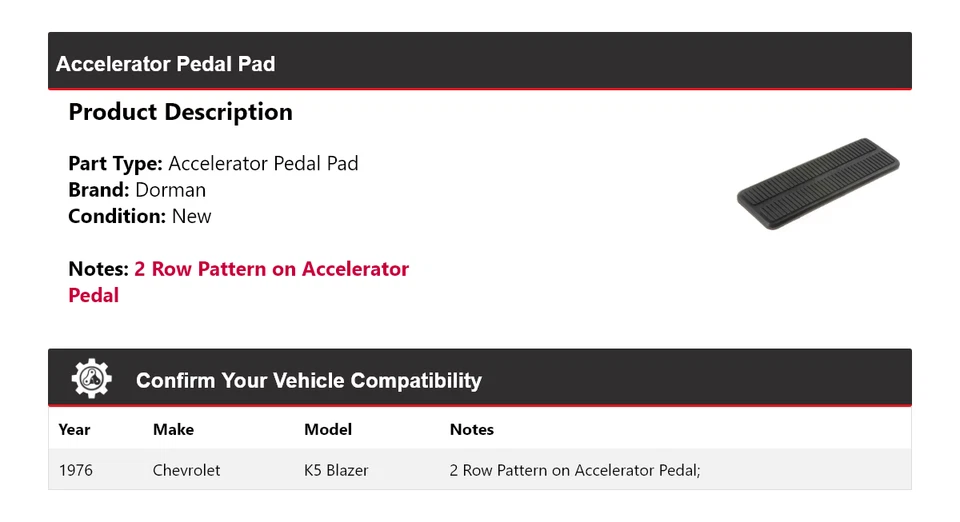Select the Chevrolet make cell
This screenshot has width=960, height=522.
pos(187,470)
